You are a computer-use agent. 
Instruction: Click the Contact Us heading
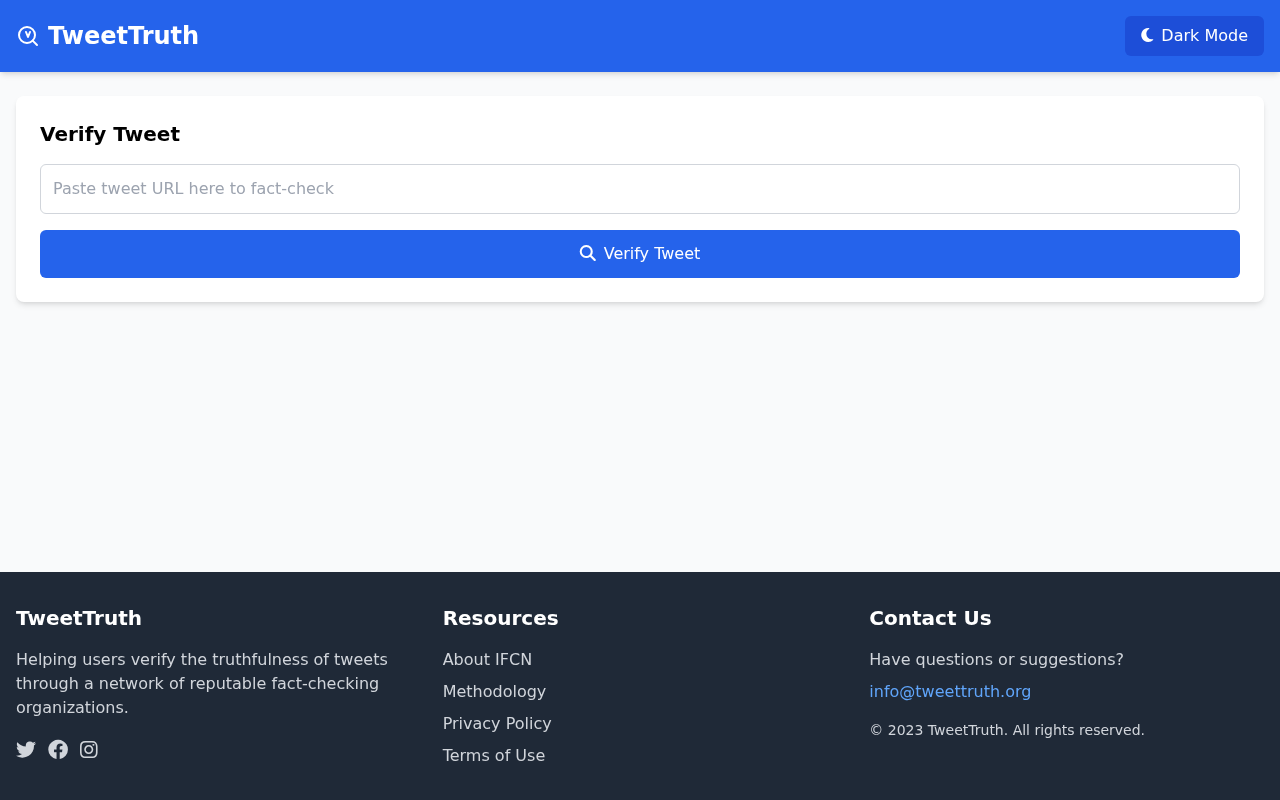click(930, 618)
